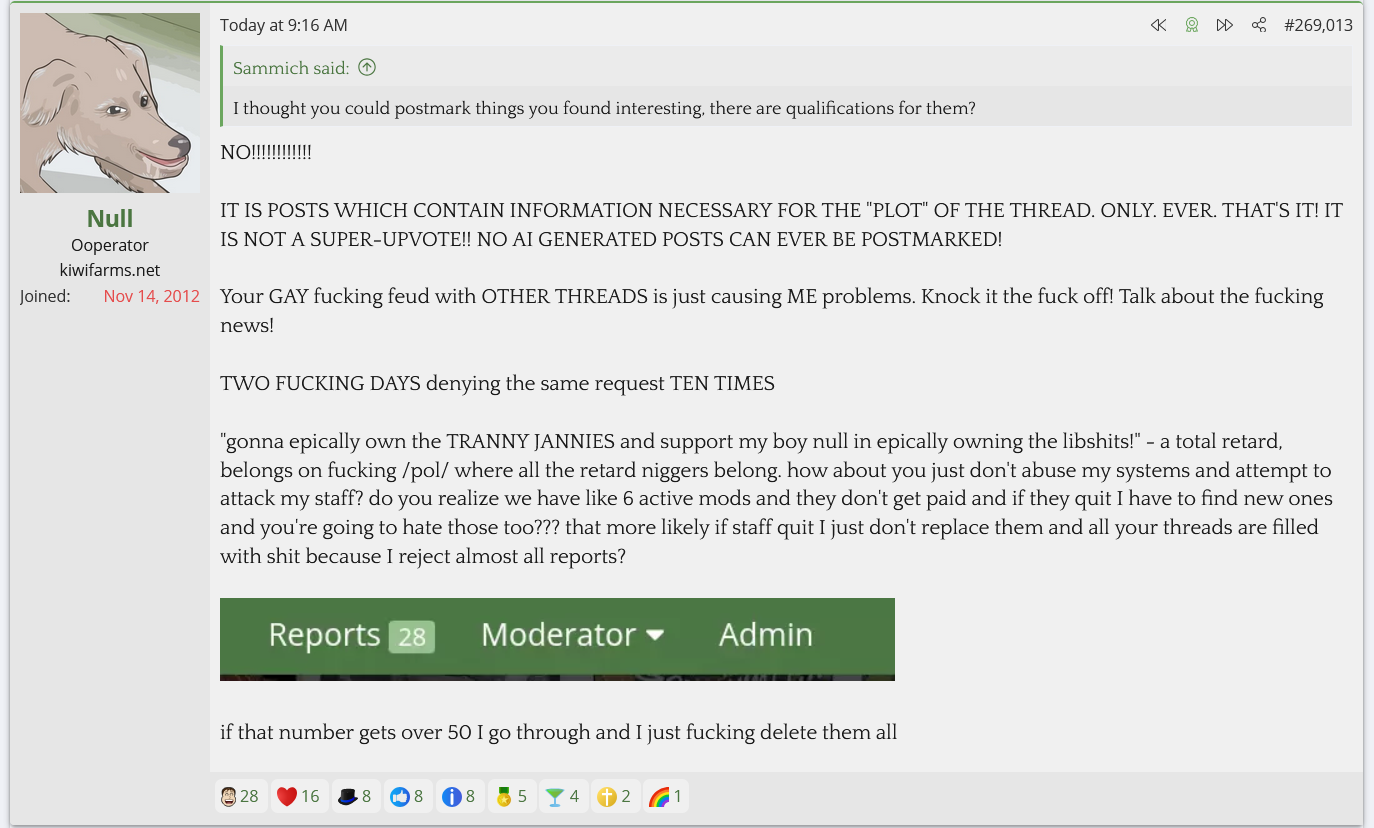This screenshot has width=1374, height=828.
Task: Click the blue thumbs up reaction
Action: coord(407,796)
